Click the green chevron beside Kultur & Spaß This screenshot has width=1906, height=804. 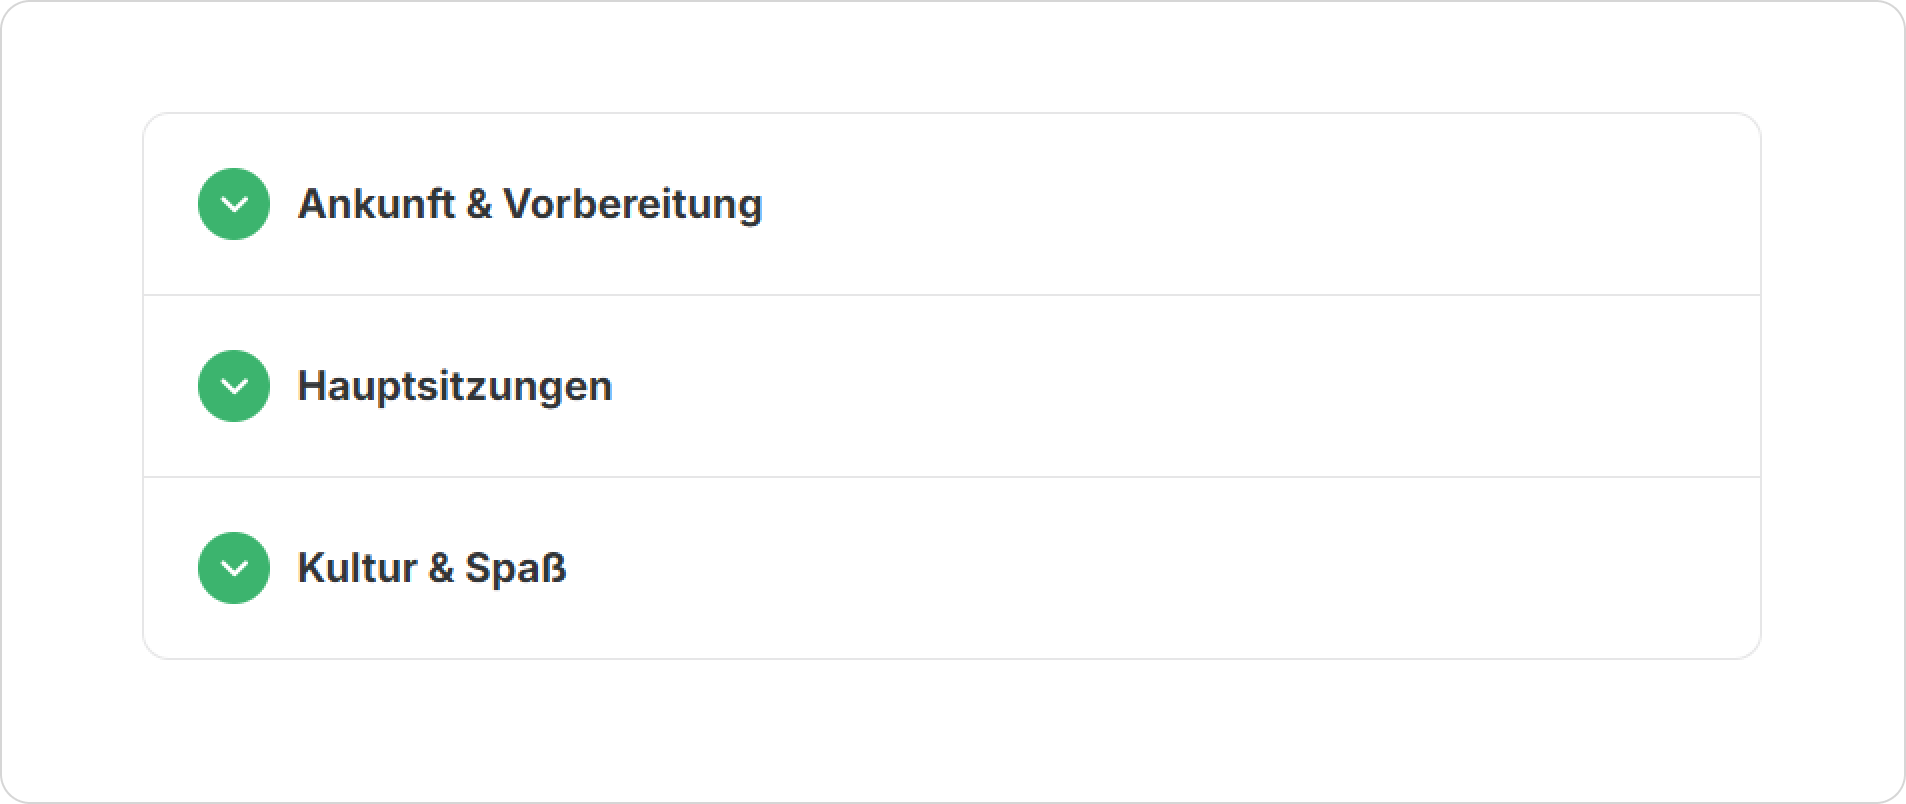click(x=234, y=568)
